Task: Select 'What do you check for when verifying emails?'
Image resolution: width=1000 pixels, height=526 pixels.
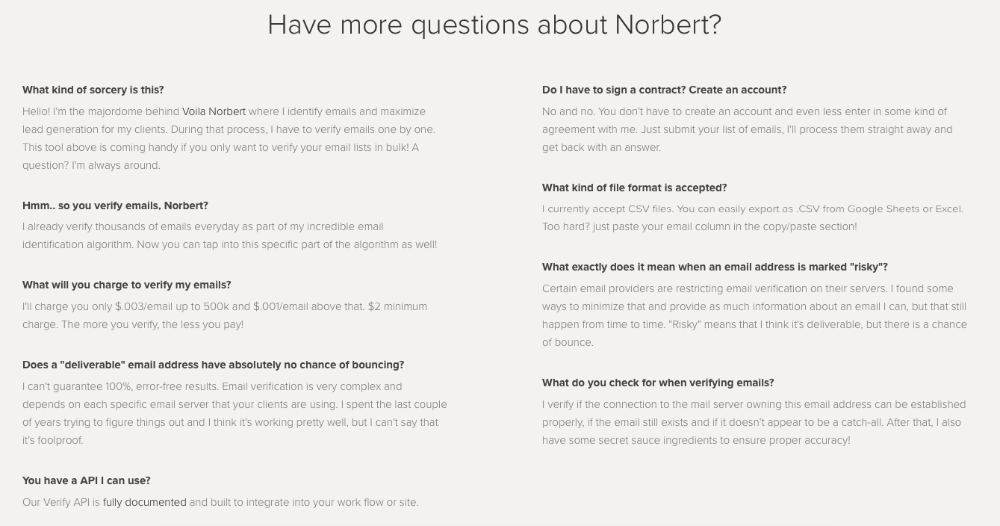Action: [x=658, y=383]
